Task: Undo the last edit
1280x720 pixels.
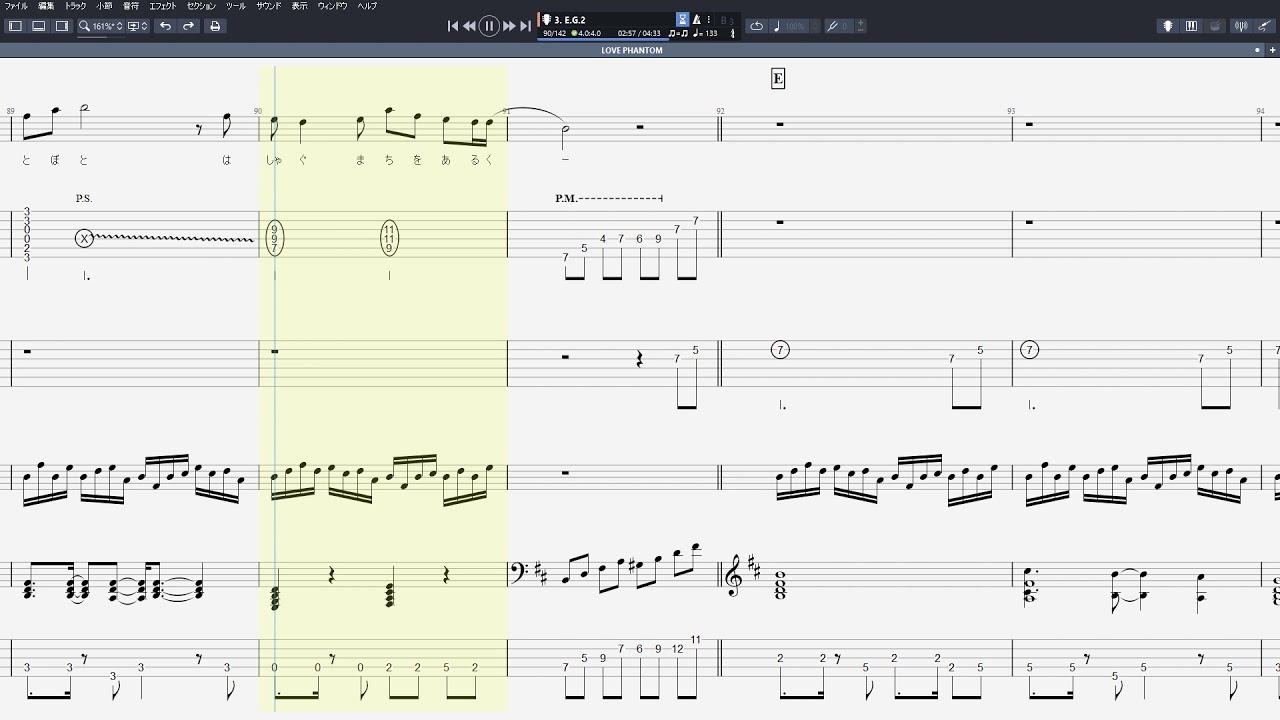Action: [165, 26]
